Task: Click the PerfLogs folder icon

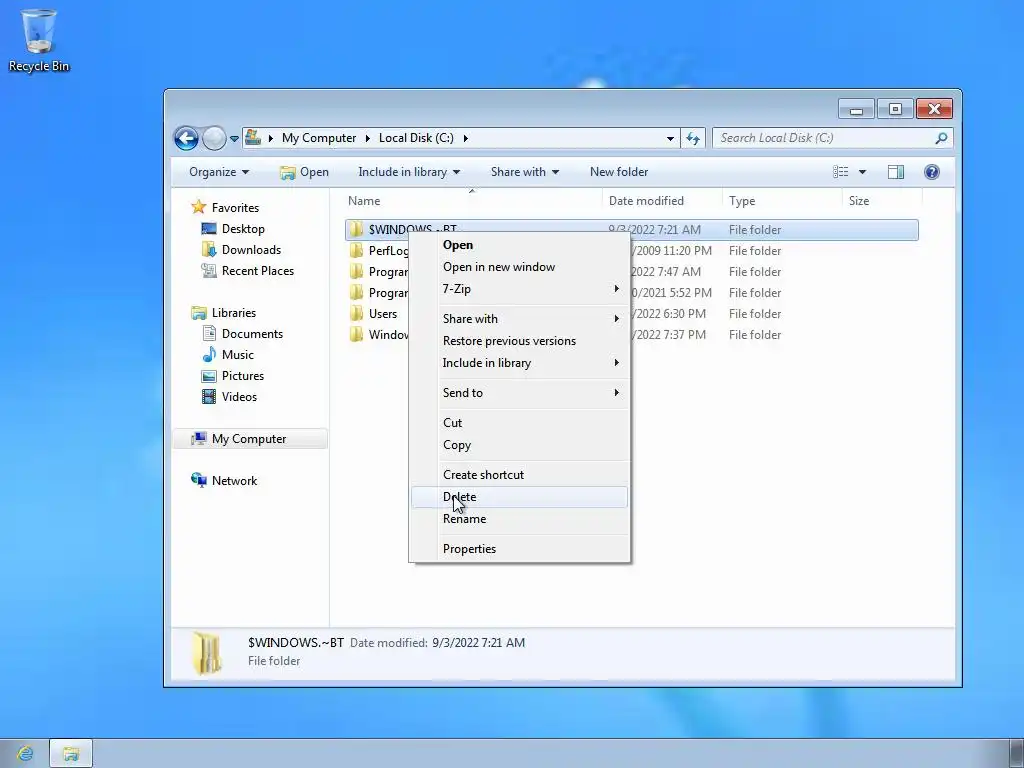Action: pos(356,250)
